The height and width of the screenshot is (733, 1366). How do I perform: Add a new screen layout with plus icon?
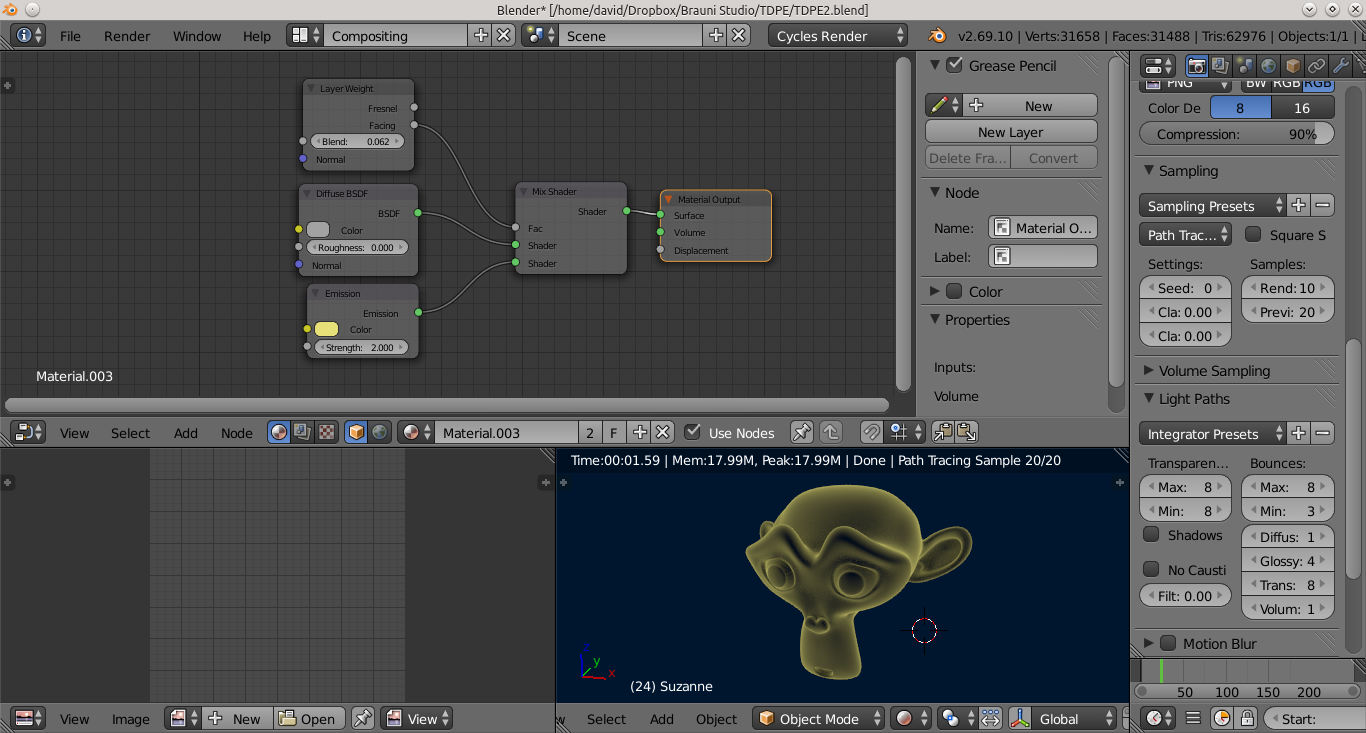point(481,35)
